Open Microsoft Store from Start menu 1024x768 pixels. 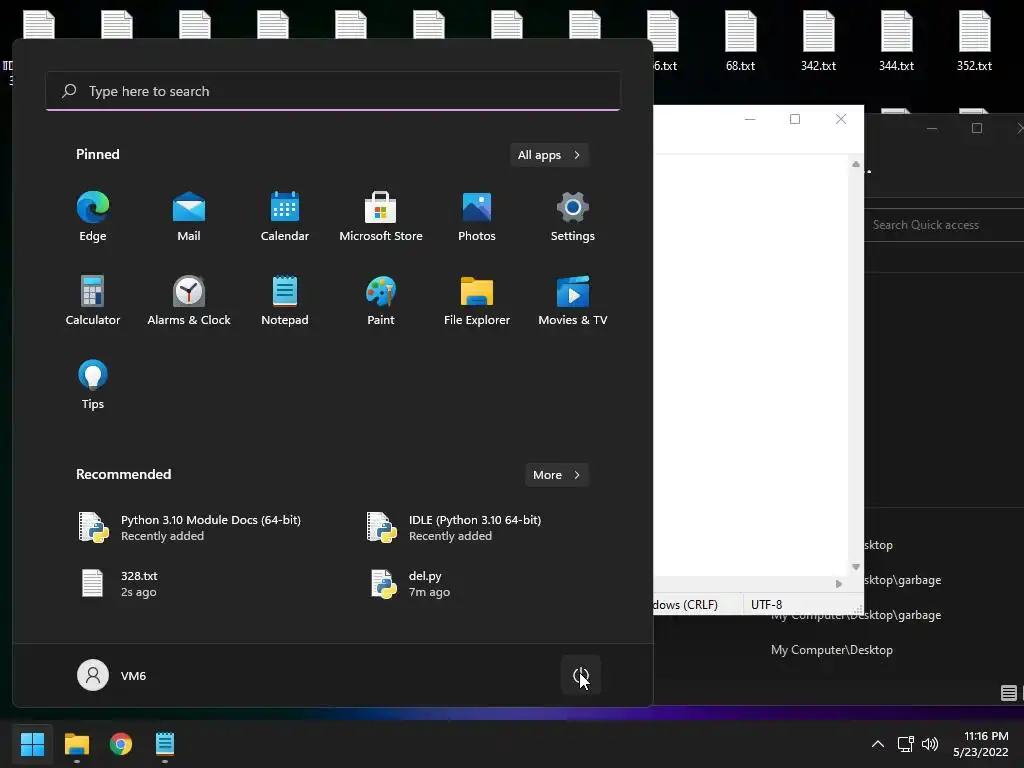tap(381, 216)
